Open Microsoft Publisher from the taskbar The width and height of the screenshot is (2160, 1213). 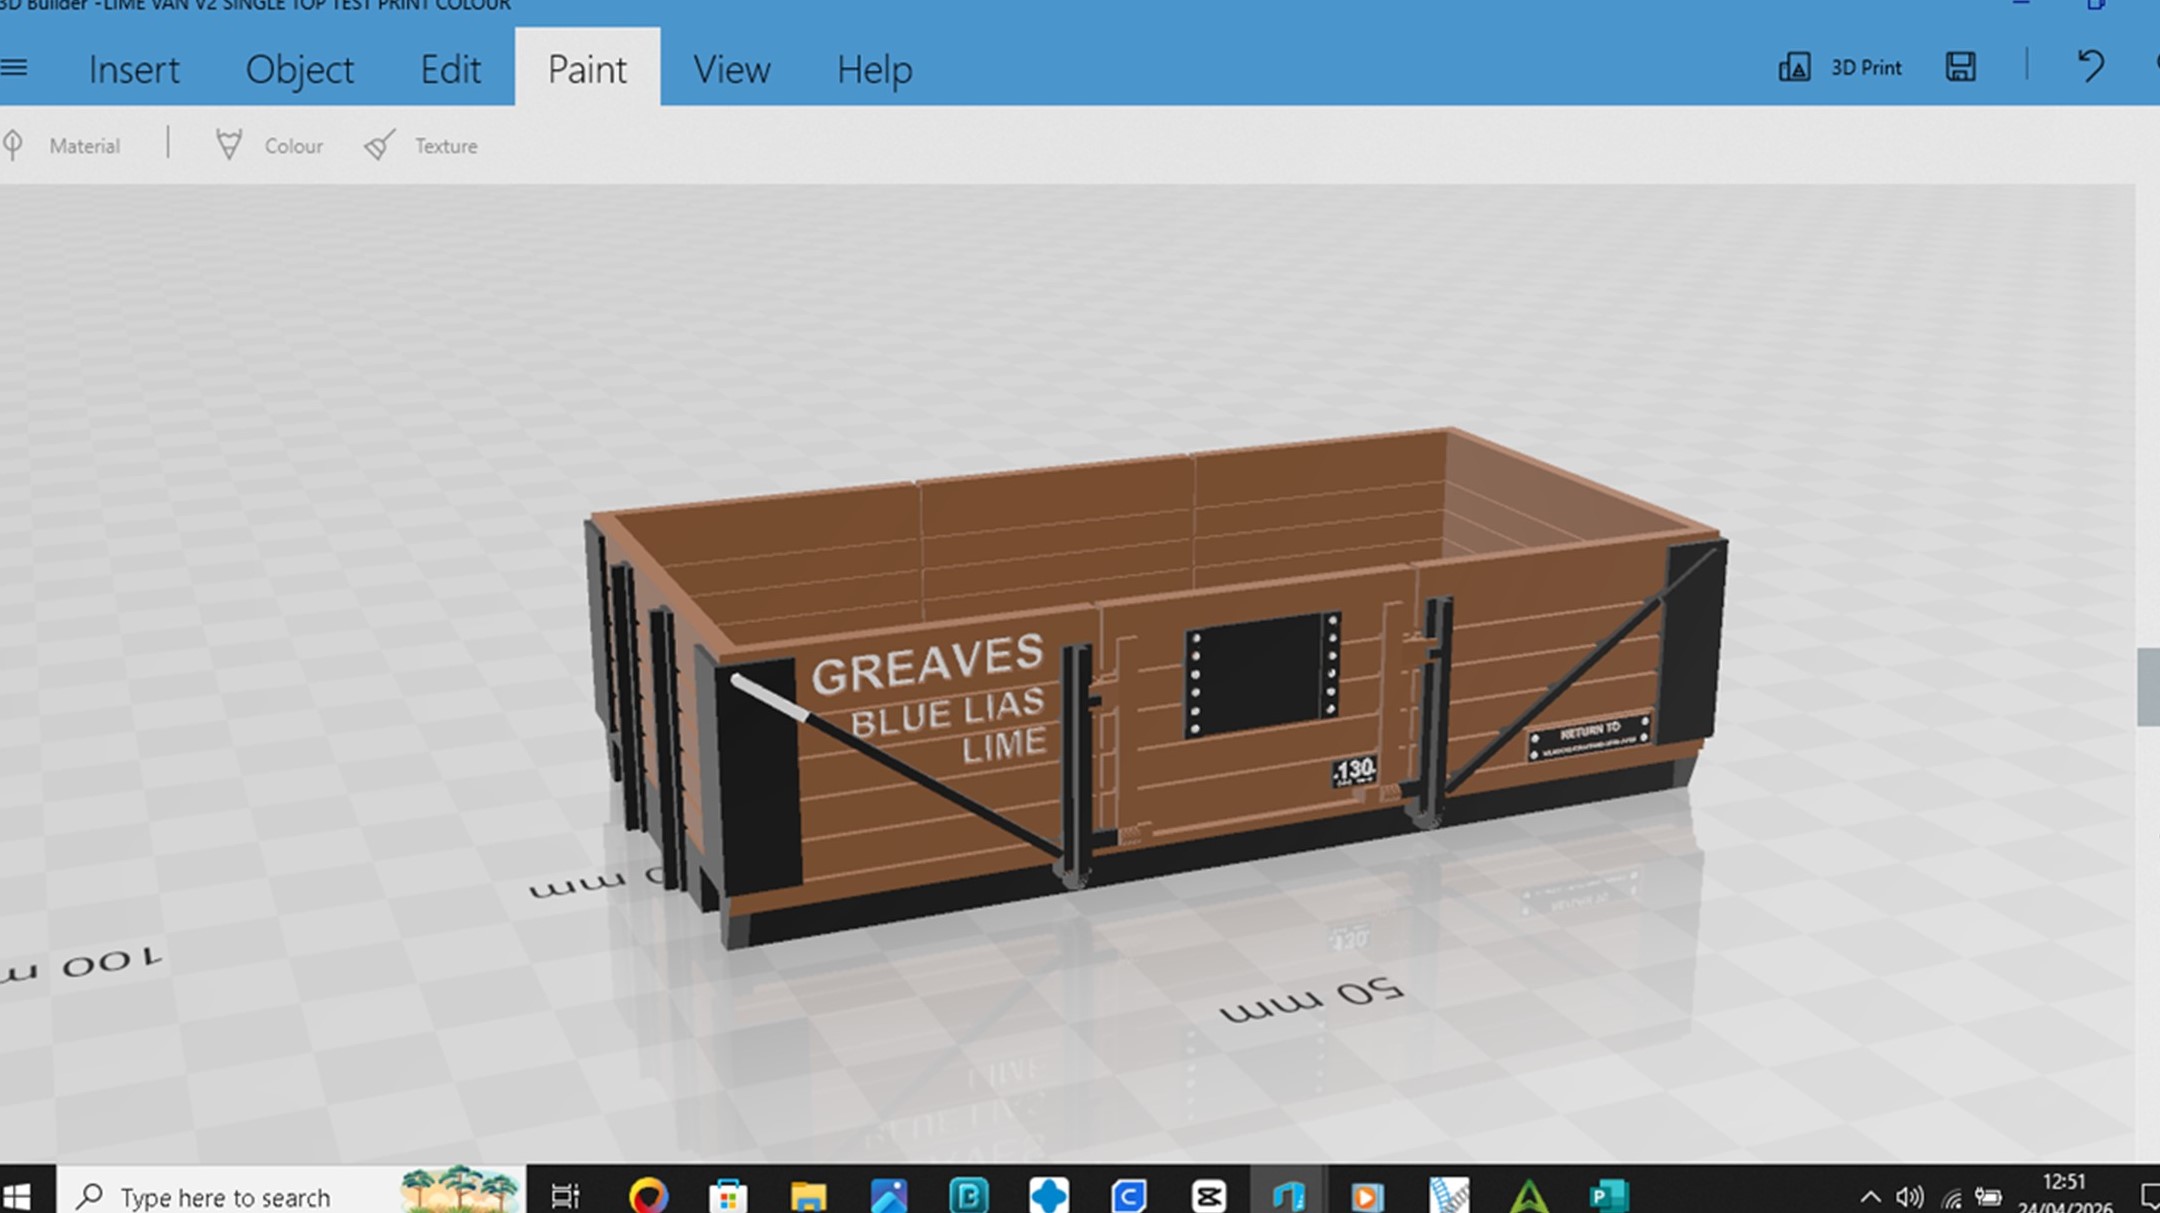[x=1609, y=1196]
